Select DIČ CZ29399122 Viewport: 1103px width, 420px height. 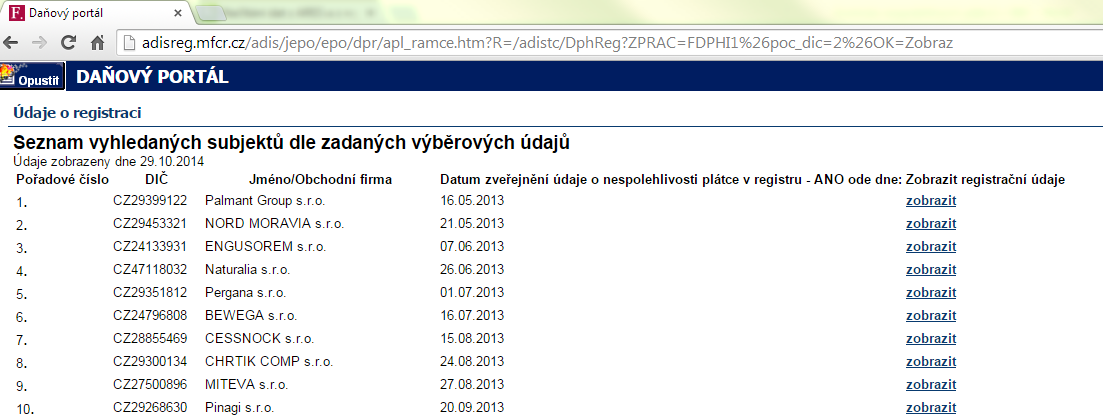(x=150, y=201)
